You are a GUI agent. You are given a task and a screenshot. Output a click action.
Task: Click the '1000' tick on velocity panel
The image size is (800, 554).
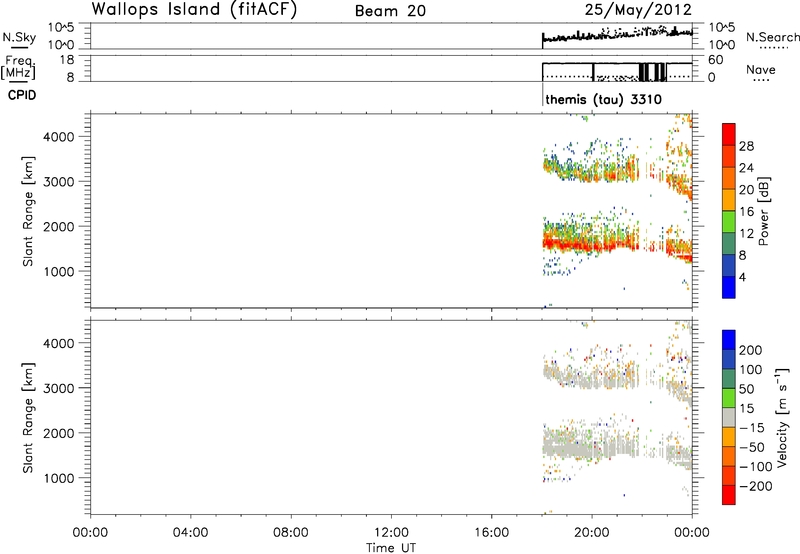click(58, 478)
